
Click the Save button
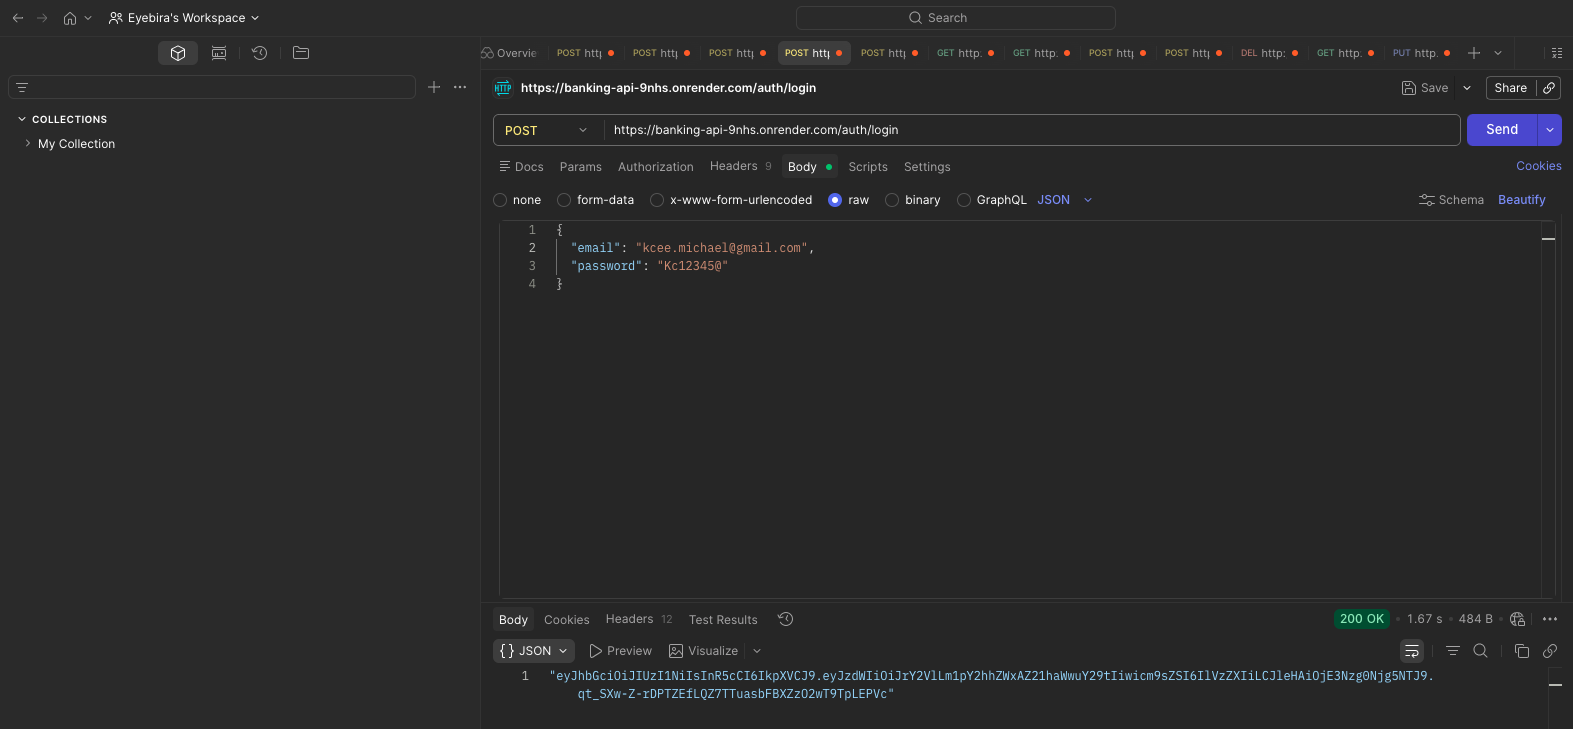(1425, 88)
